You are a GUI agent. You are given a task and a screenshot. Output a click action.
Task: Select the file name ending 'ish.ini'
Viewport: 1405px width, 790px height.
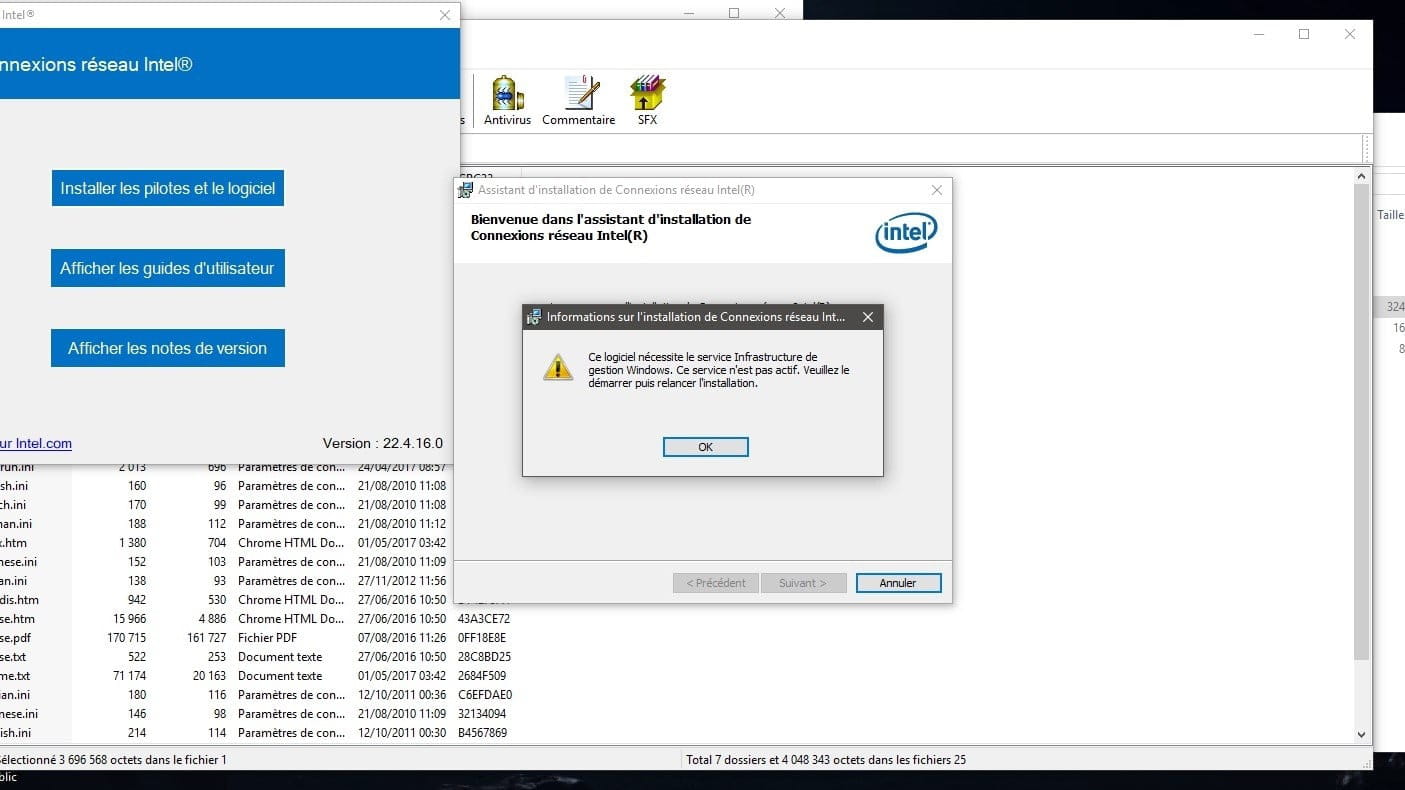(x=14, y=733)
